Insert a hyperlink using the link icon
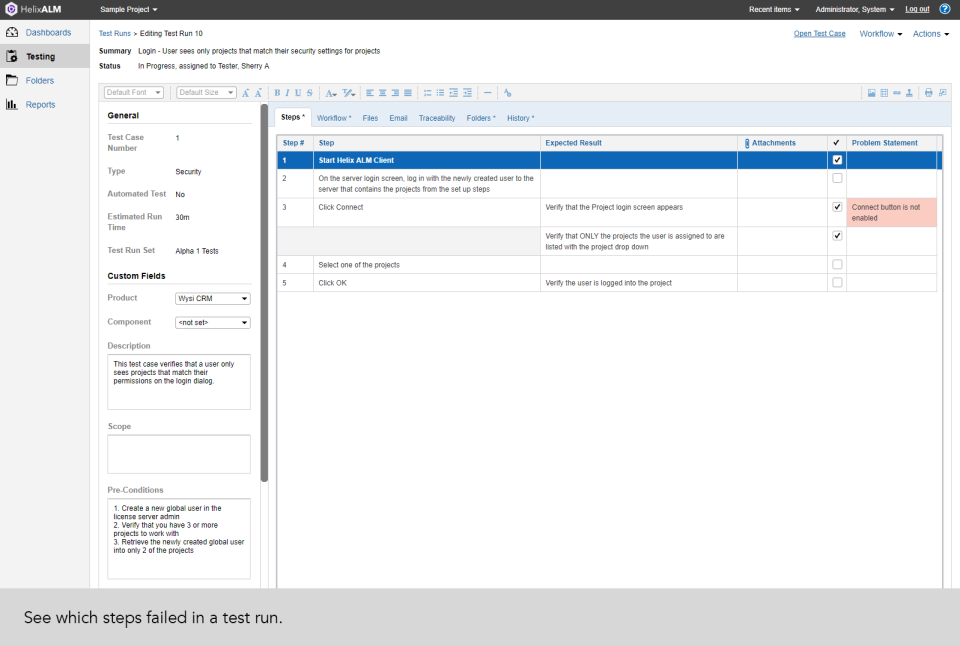The width and height of the screenshot is (960, 646). tap(897, 92)
